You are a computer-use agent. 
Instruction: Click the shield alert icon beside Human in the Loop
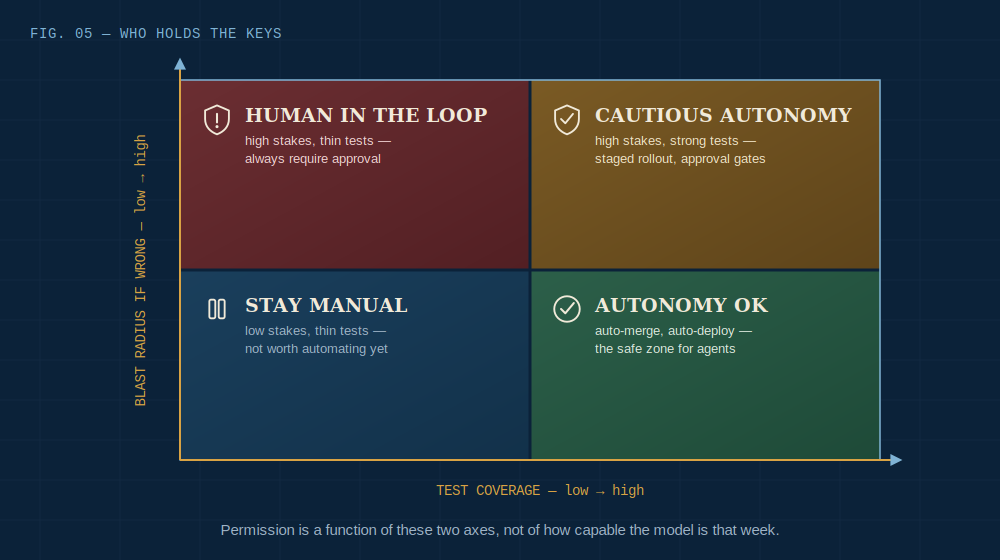217,120
